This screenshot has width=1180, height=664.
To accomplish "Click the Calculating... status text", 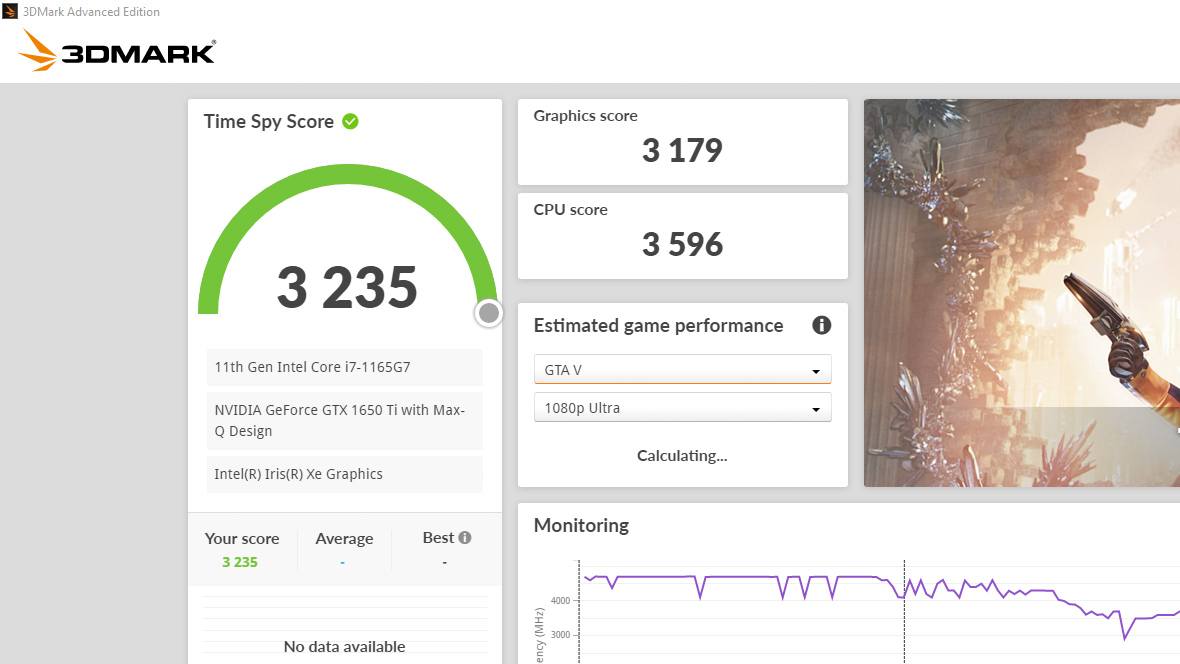I will tap(682, 455).
